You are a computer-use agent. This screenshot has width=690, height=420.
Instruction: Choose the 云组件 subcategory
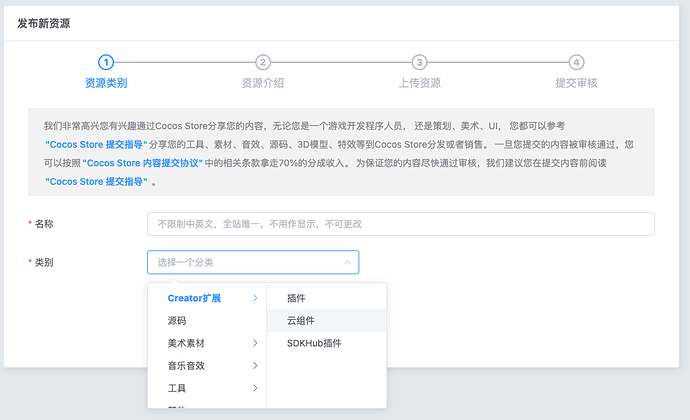click(327, 321)
